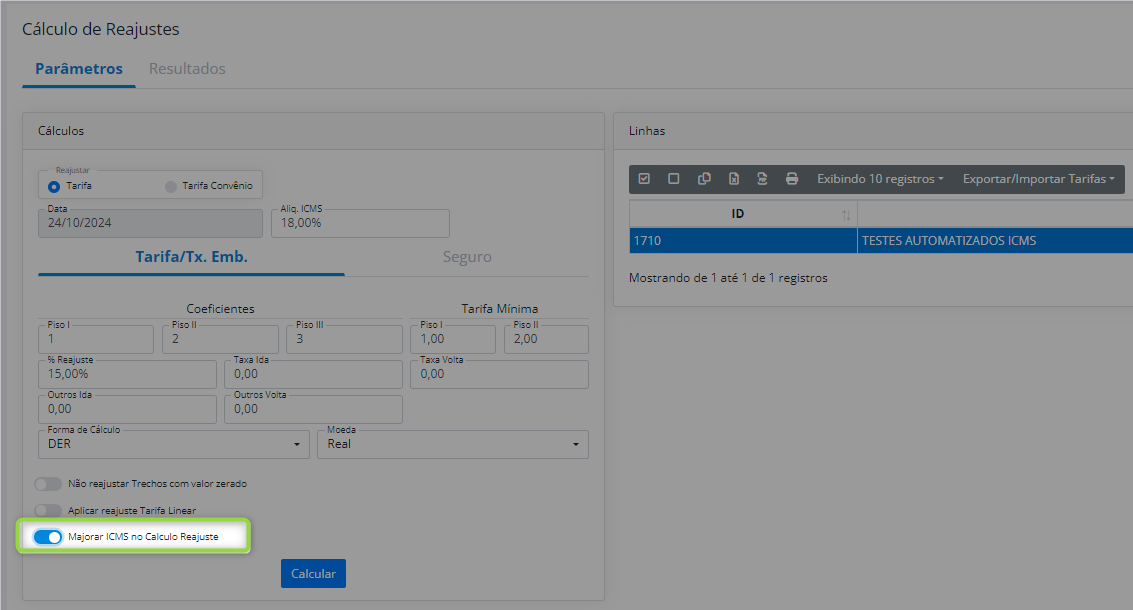The image size is (1133, 610).
Task: Select row TESTES AUTOMATIZADOS ICMS
Action: [949, 241]
